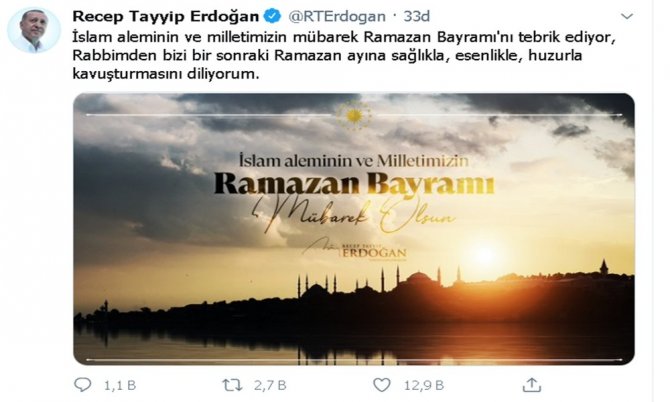Click the tweet text starting with İslam aleminin
670x402 pixels.
pos(344,56)
